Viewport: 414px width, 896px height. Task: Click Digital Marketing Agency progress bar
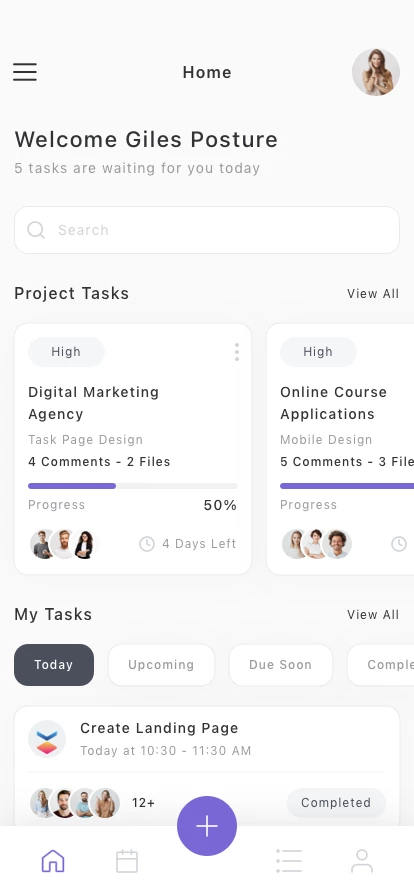point(133,486)
